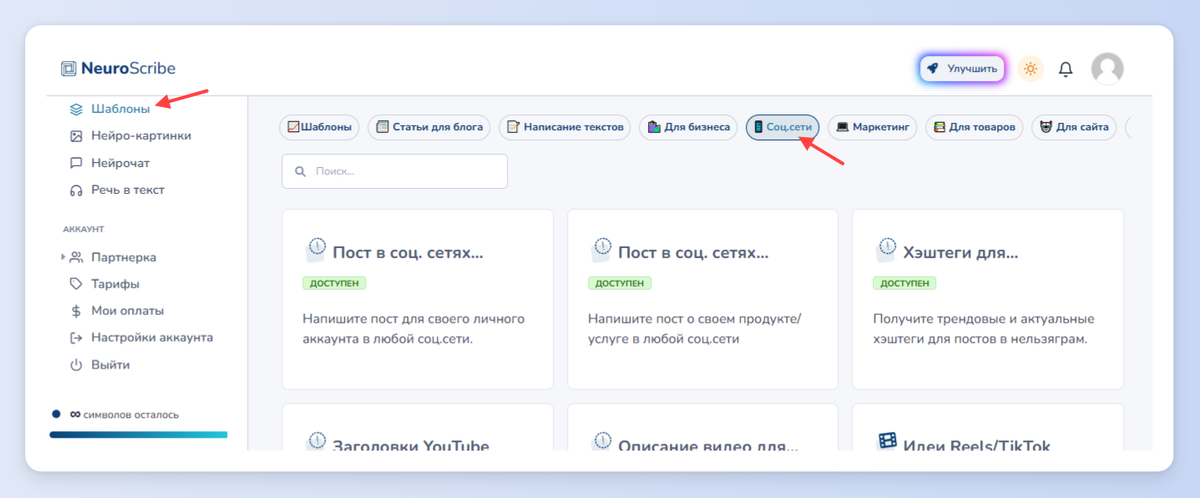Open the Партнерка menu item
1200x498 pixels.
pyautogui.click(x=123, y=257)
